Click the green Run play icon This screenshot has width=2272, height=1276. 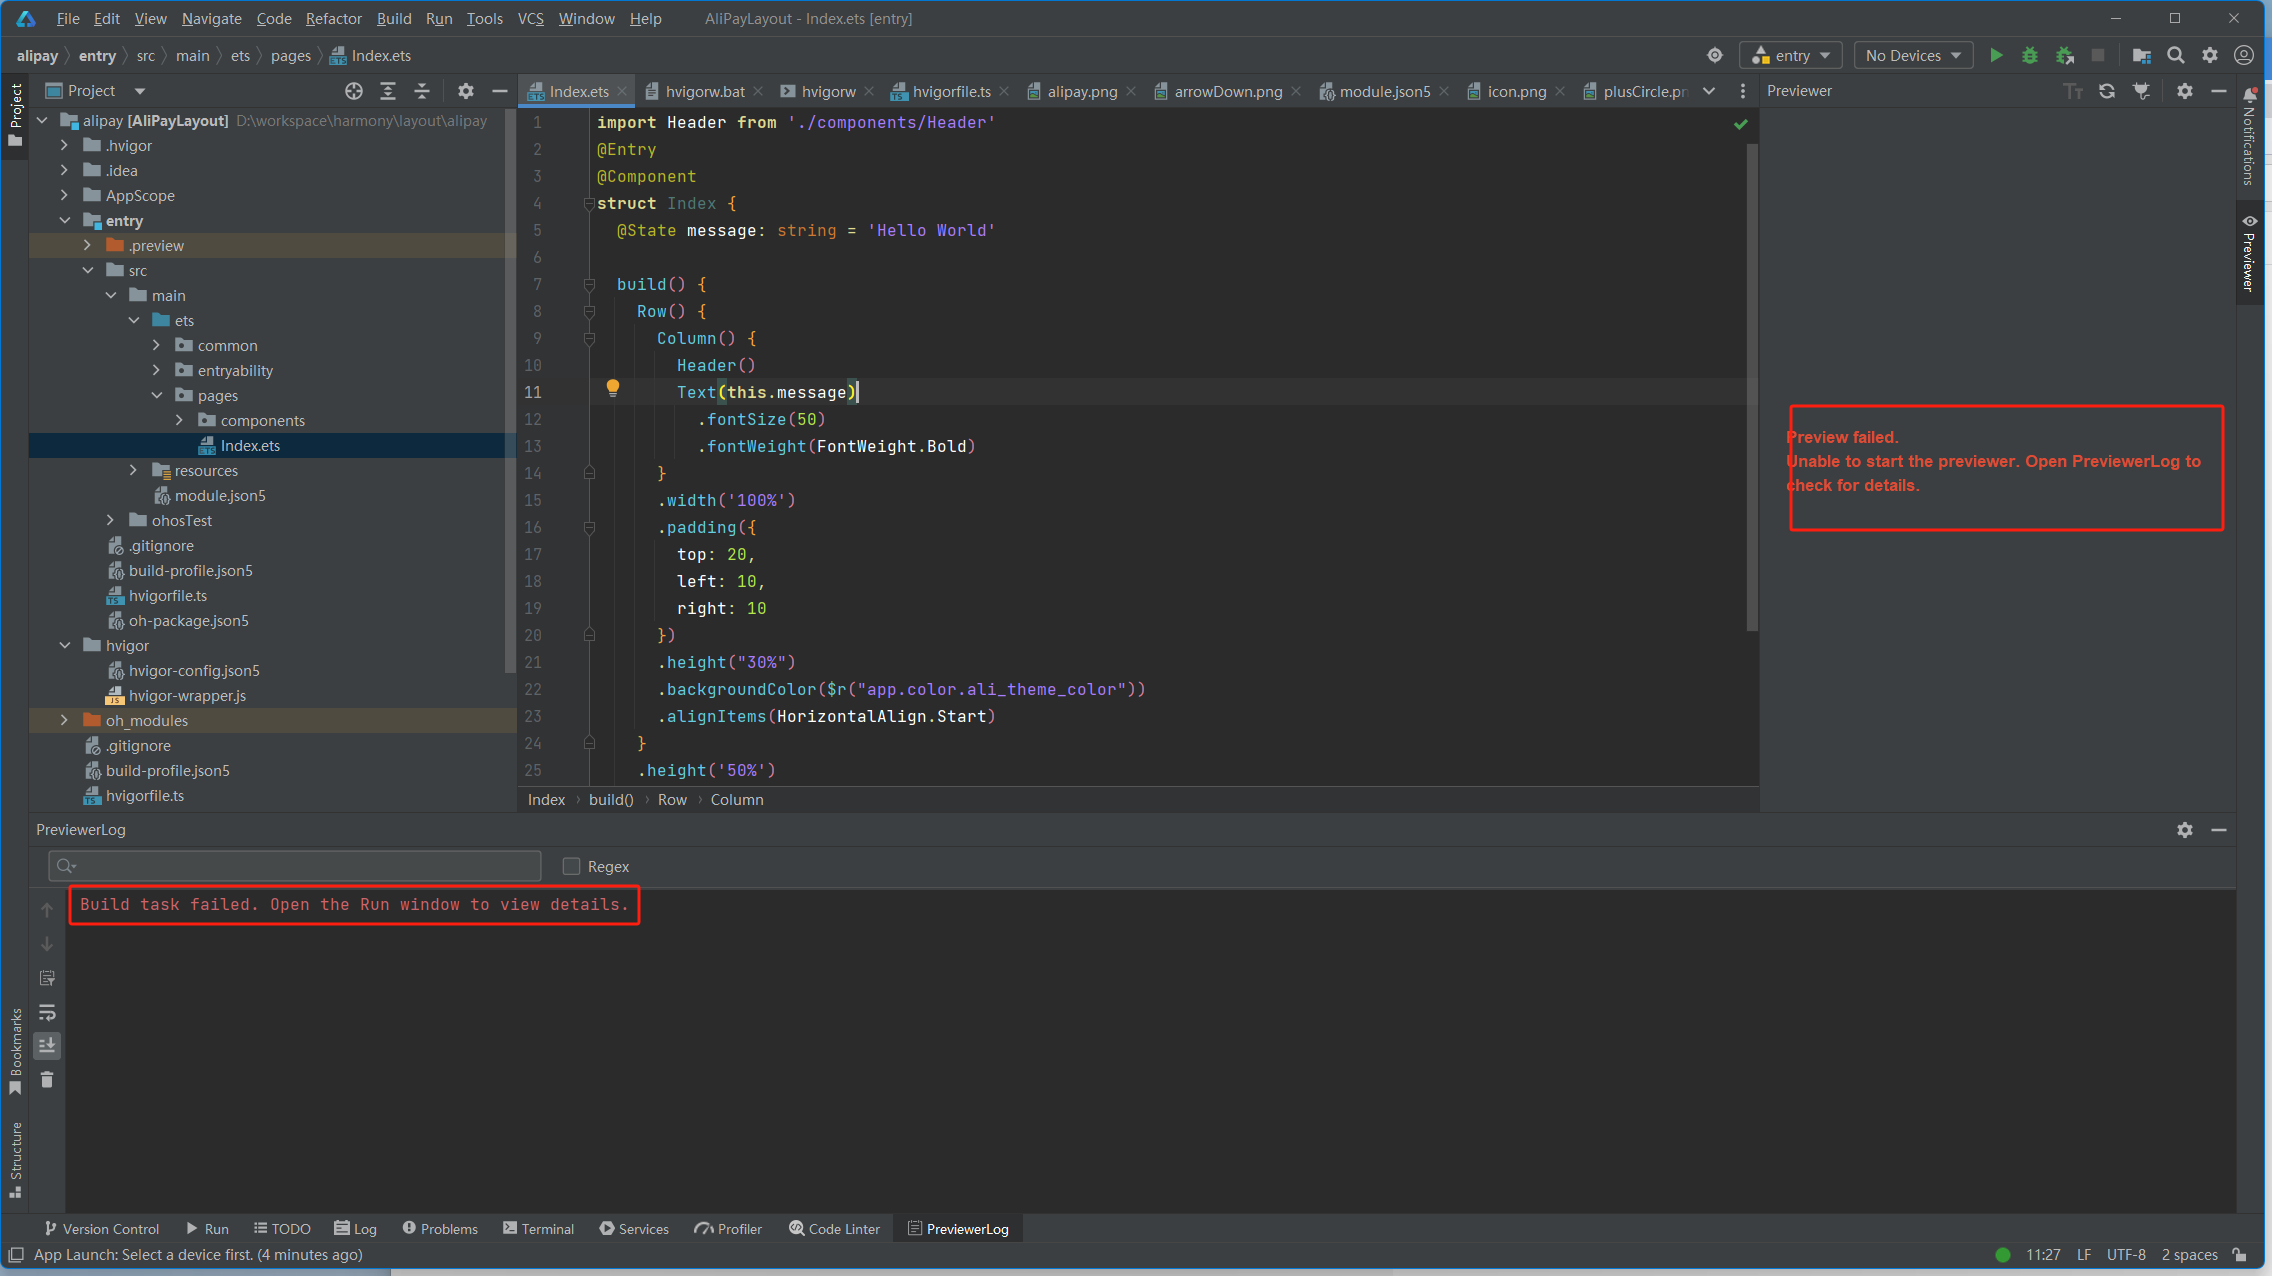1996,56
